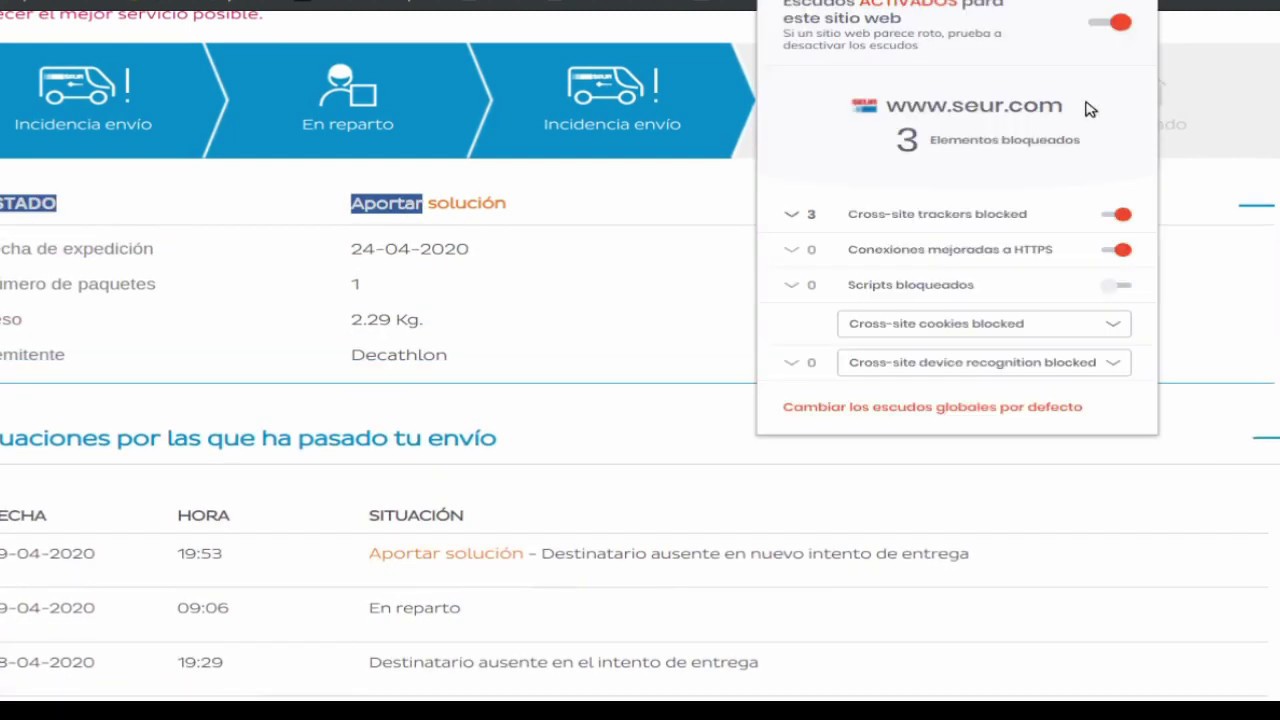Open the Cross-site cookies blocked dropdown
The height and width of the screenshot is (720, 1280).
click(984, 324)
